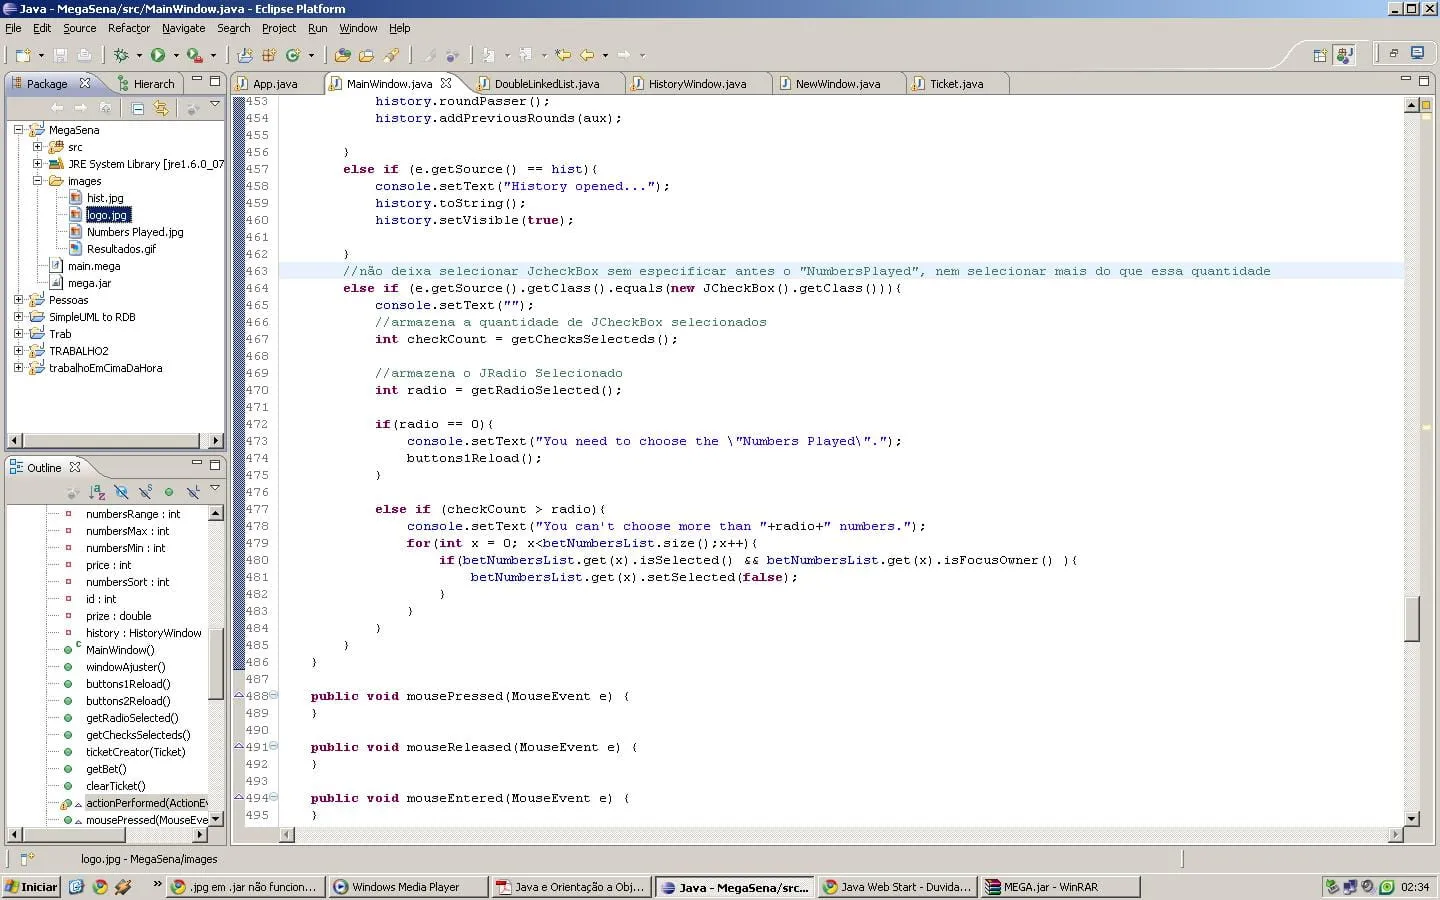Click the green Run button in toolbar
This screenshot has width=1440, height=900.
tap(157, 55)
